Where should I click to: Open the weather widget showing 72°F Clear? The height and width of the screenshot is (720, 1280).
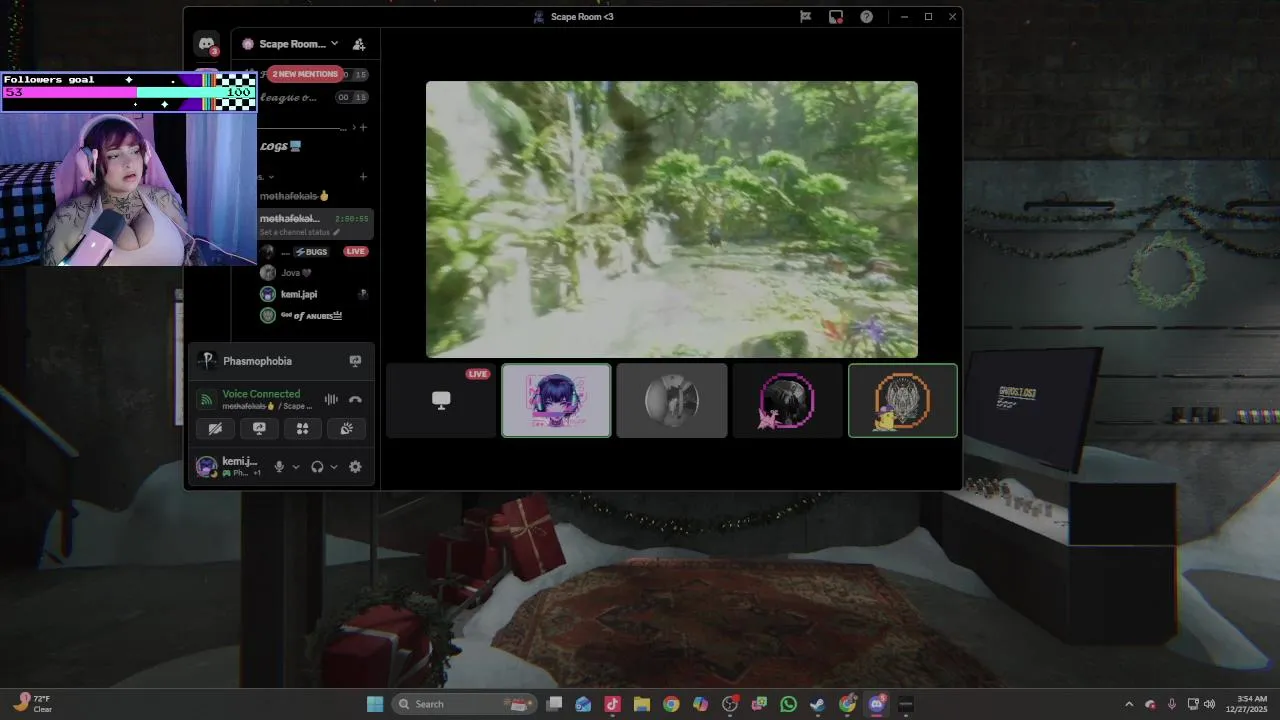click(x=33, y=704)
